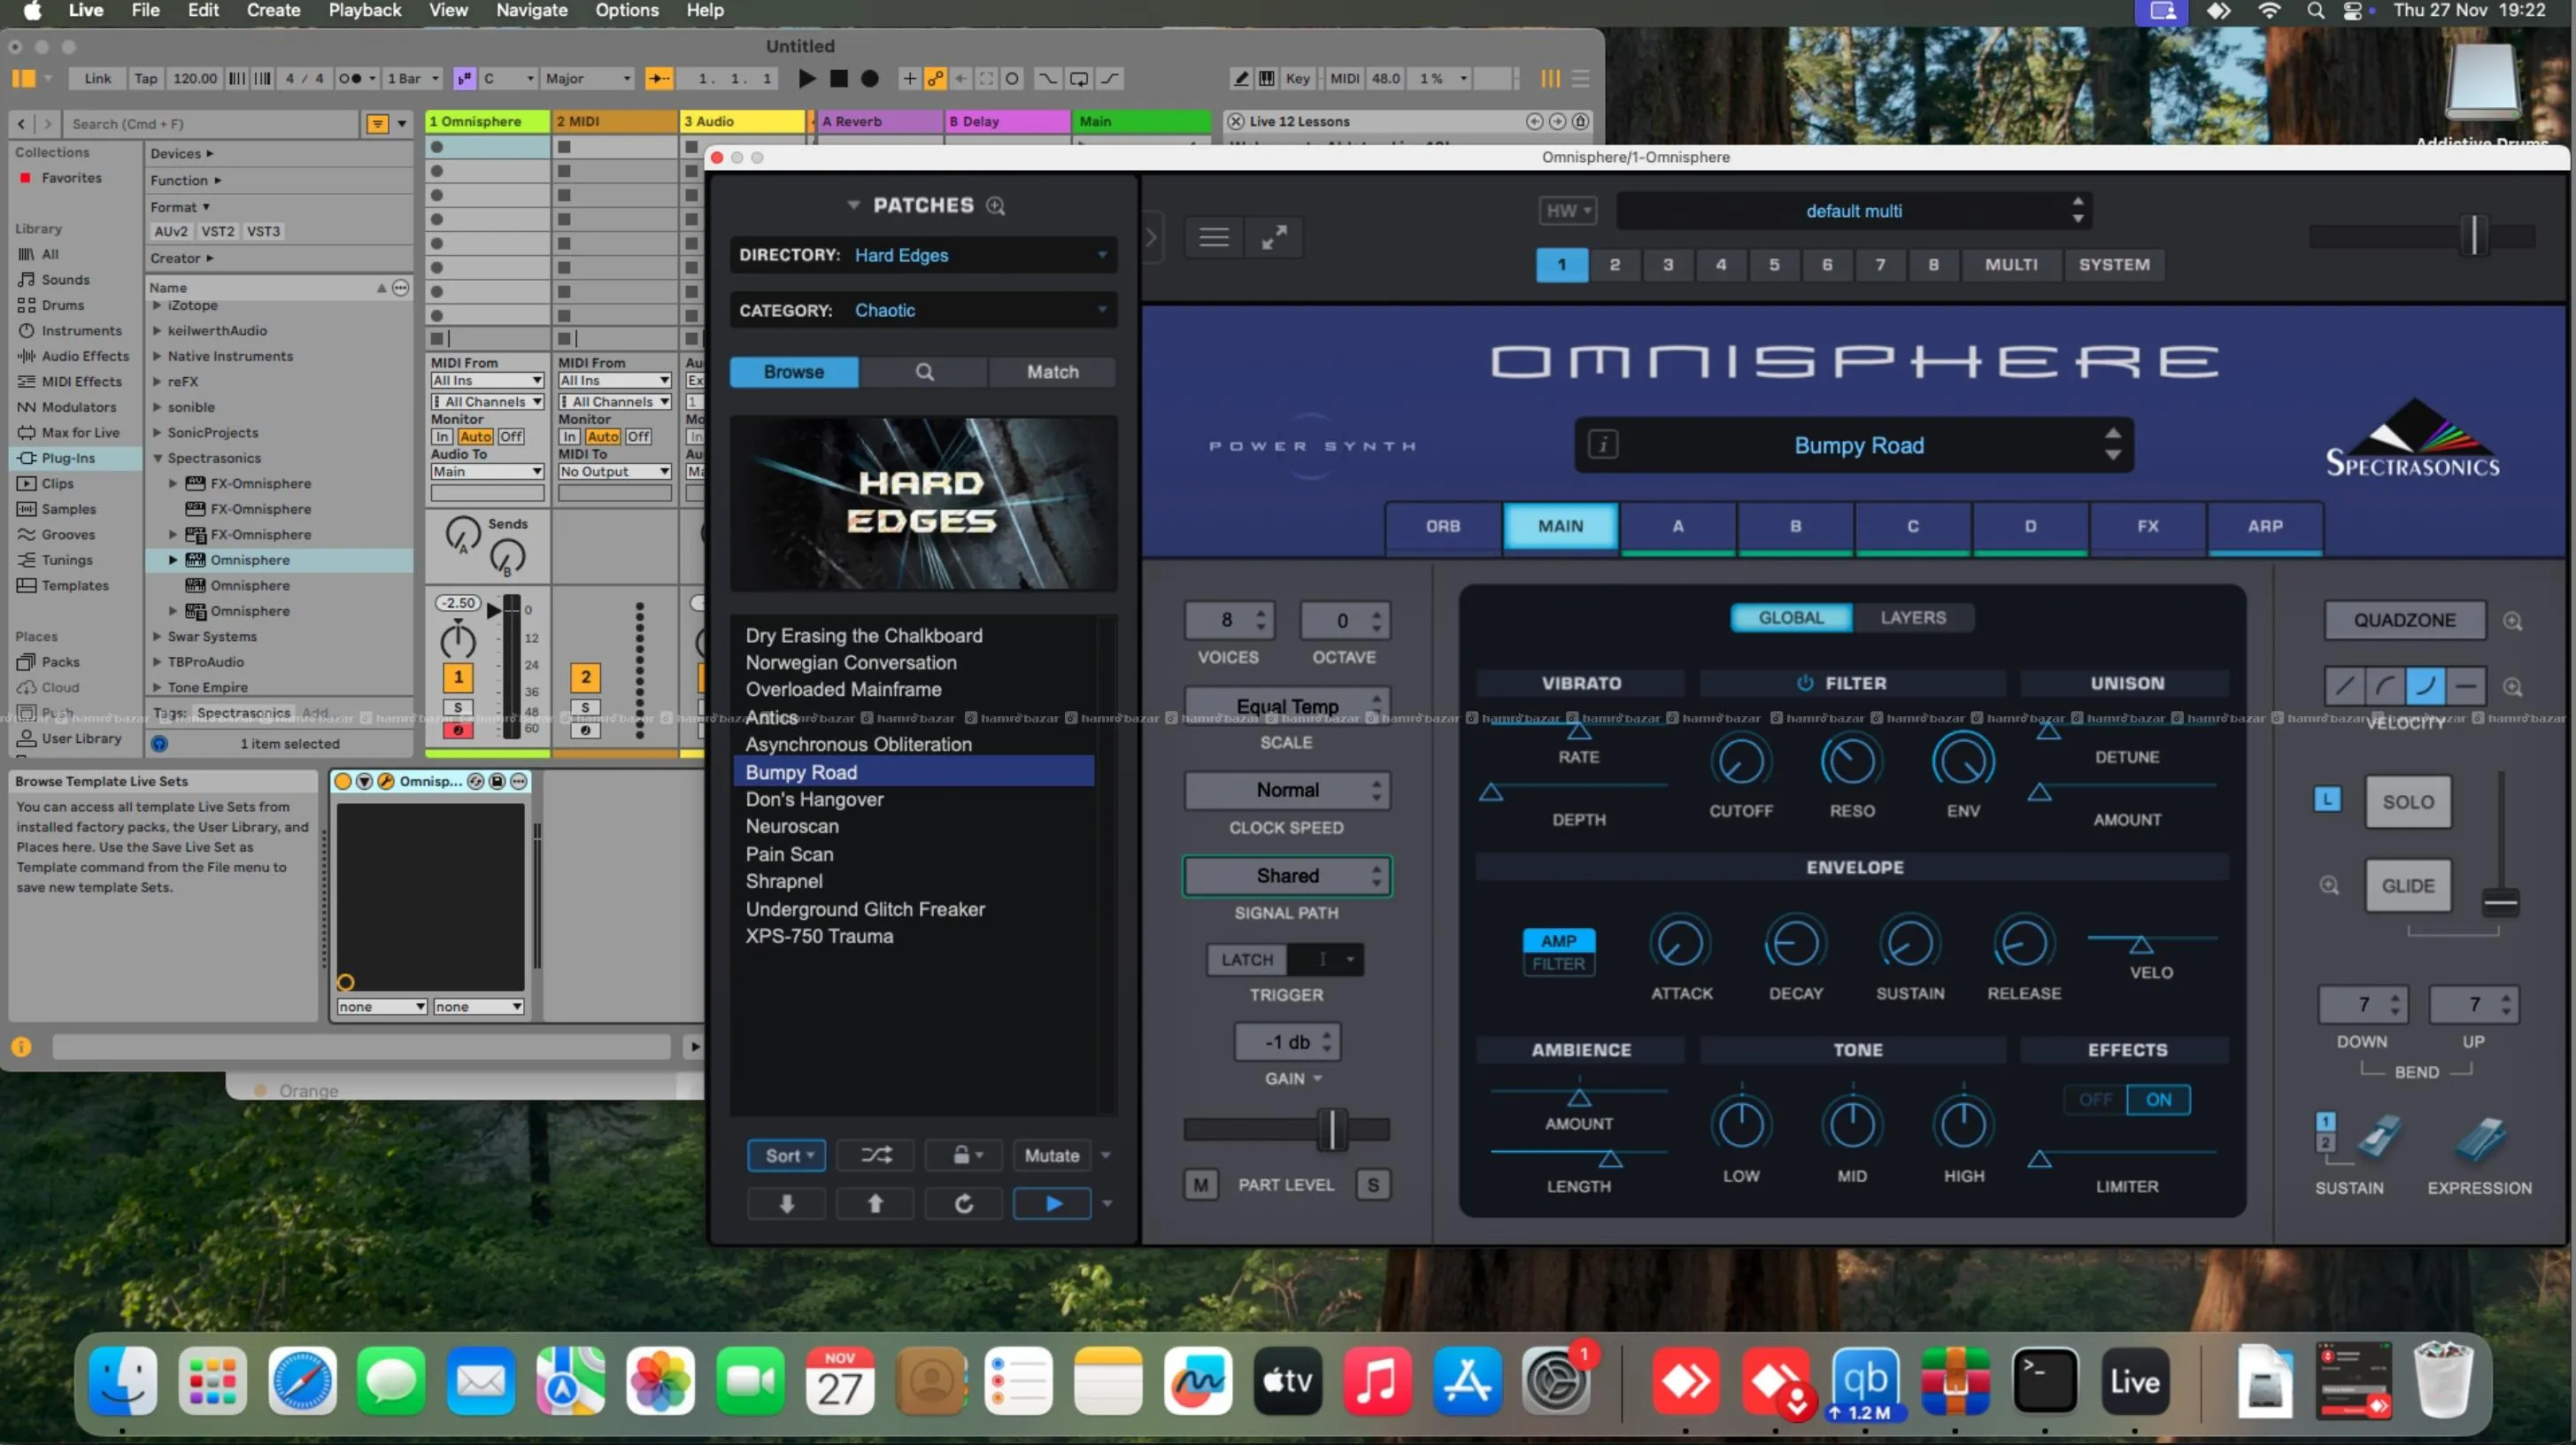
Task: Arm the Ableton transport record button
Action: coord(870,78)
